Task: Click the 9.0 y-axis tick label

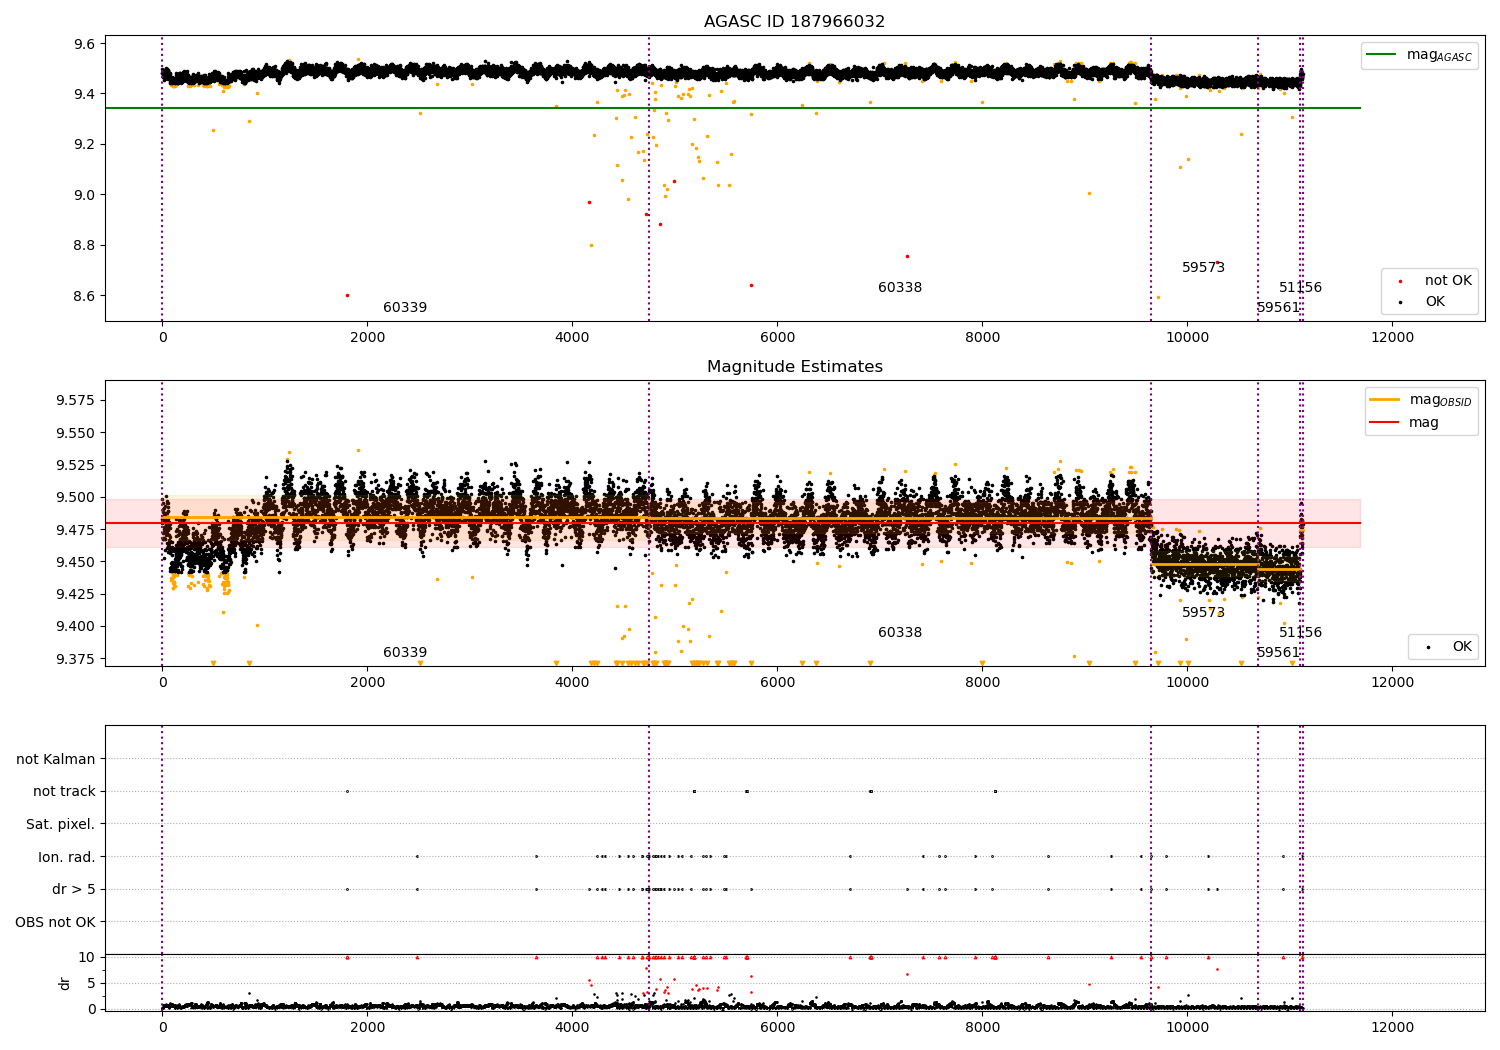Action: pyautogui.click(x=83, y=195)
